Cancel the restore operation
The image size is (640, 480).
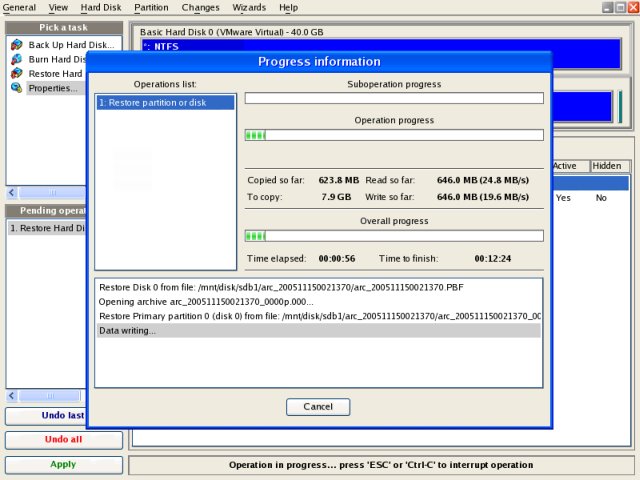pyautogui.click(x=318, y=407)
